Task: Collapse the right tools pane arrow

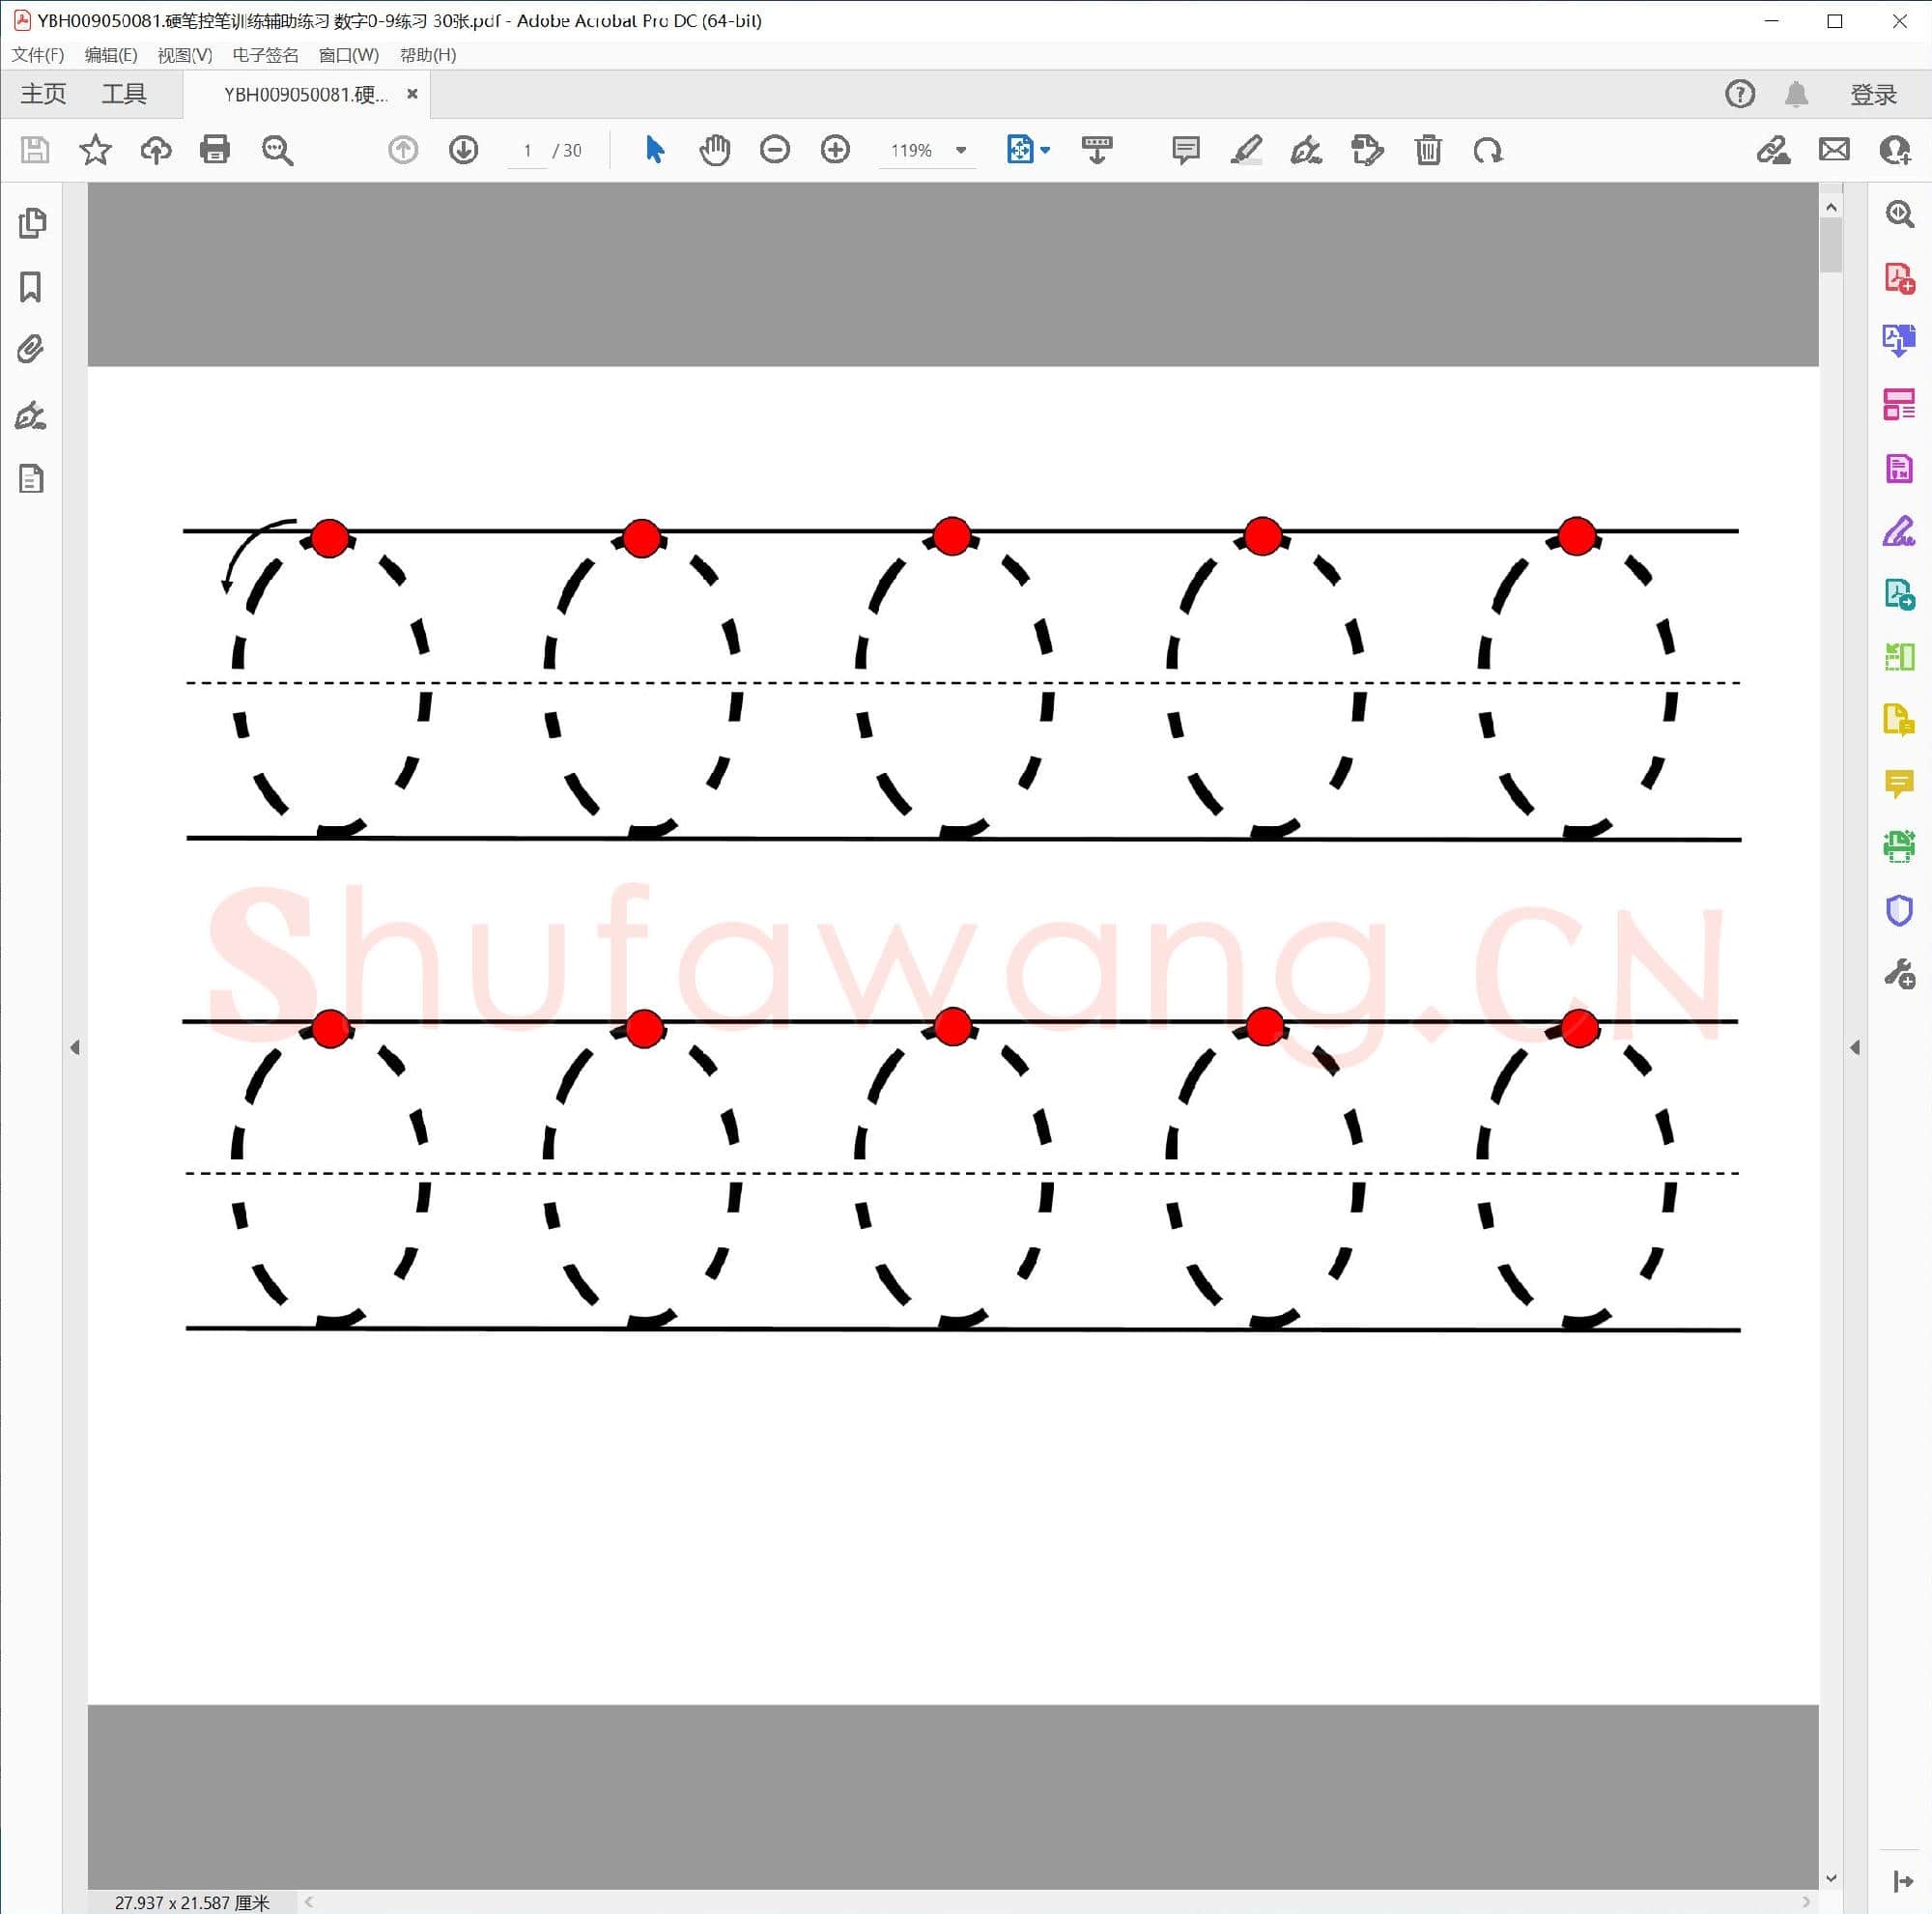Action: 1855,1047
